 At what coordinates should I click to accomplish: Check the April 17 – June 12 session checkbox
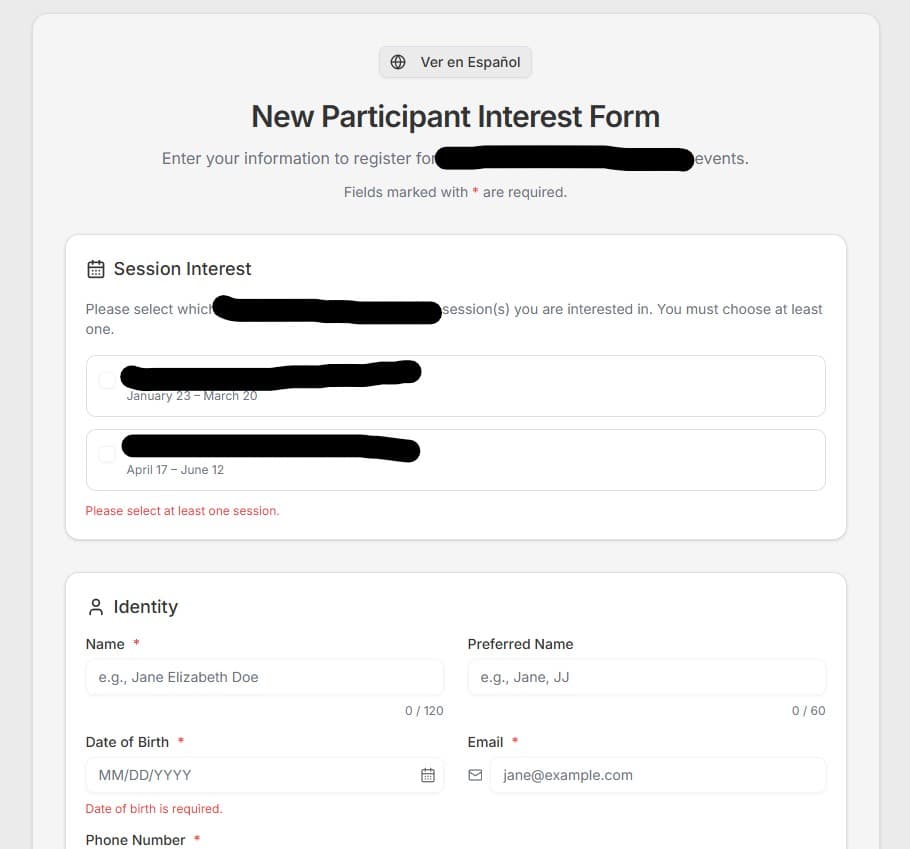click(x=108, y=453)
